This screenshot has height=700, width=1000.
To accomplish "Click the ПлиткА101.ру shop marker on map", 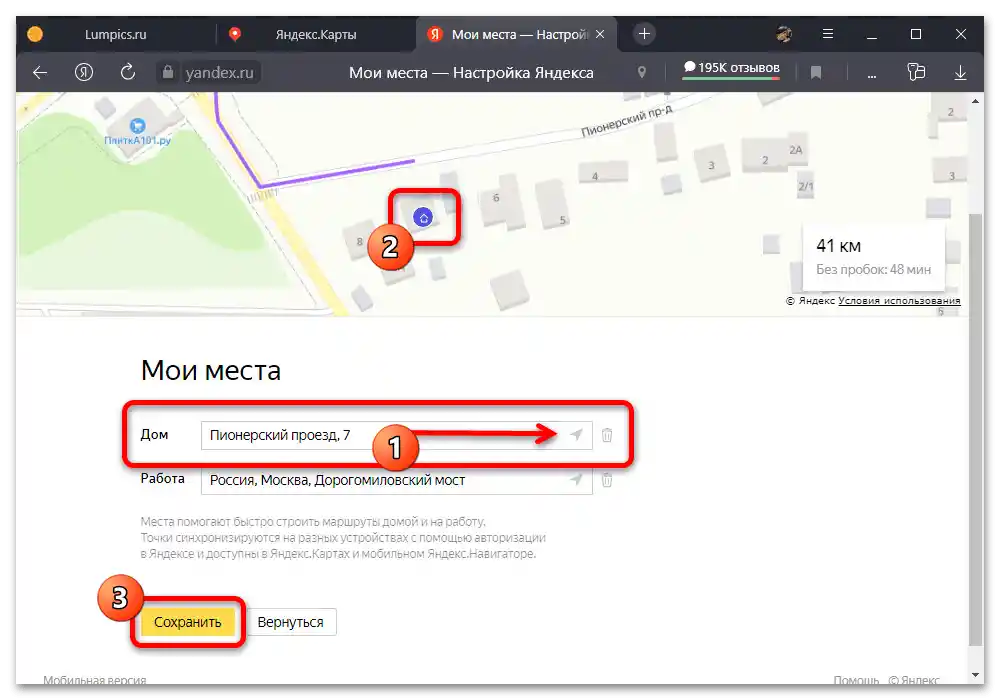I will [x=137, y=126].
